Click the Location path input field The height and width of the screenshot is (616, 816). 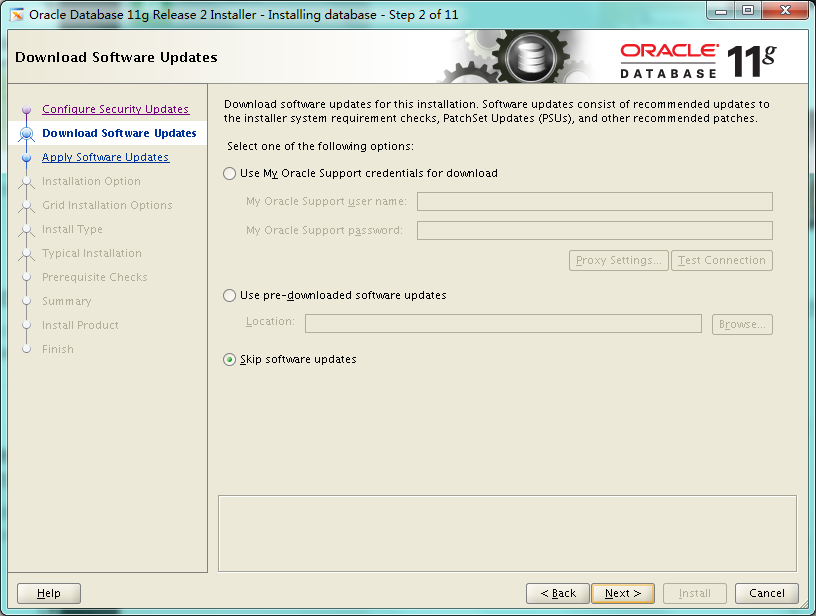pyautogui.click(x=503, y=324)
